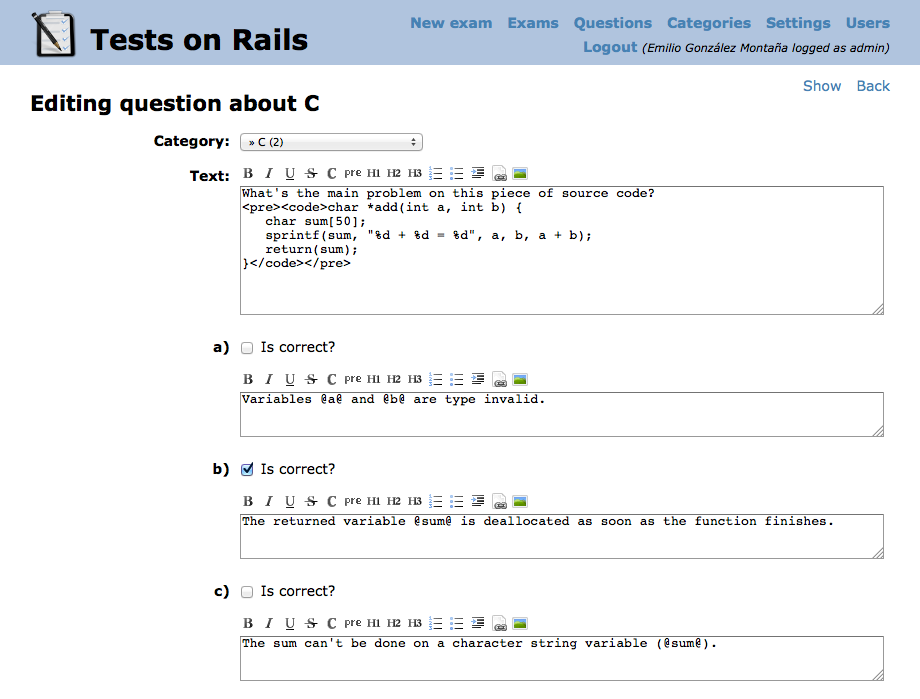The height and width of the screenshot is (699, 920).
Task: Go to Categories in top navigation
Action: (x=709, y=23)
